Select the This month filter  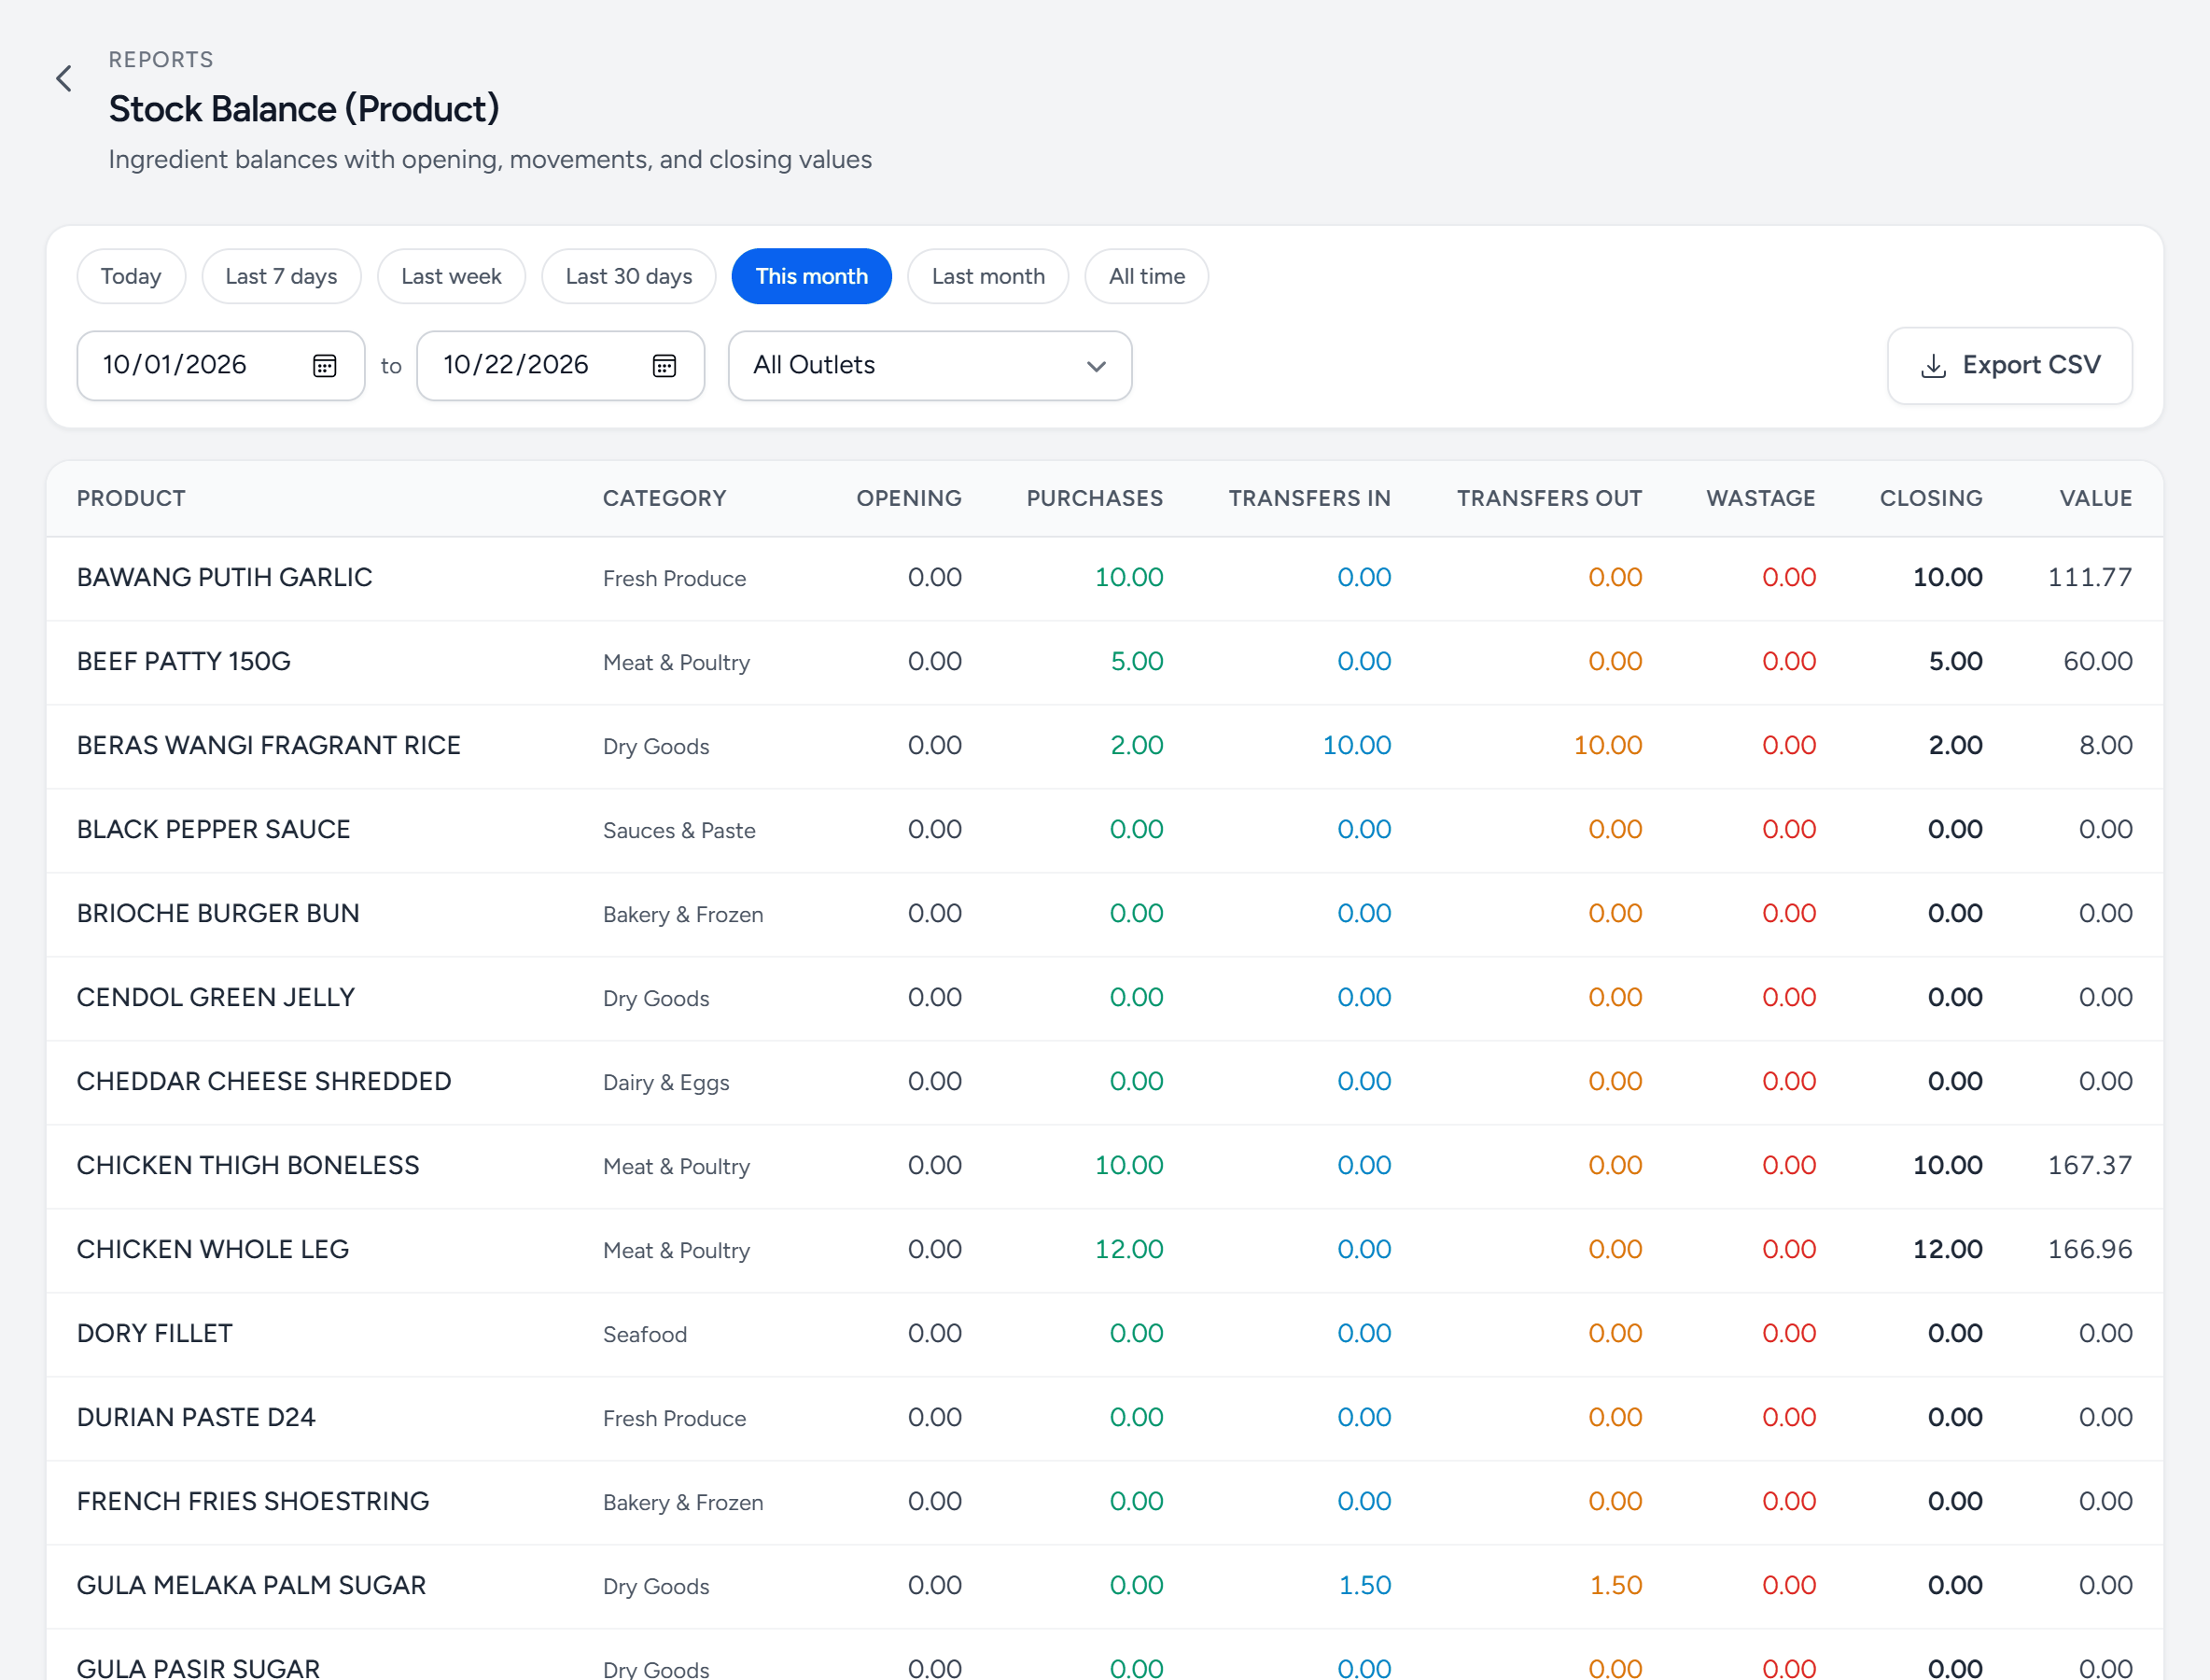pyautogui.click(x=812, y=276)
